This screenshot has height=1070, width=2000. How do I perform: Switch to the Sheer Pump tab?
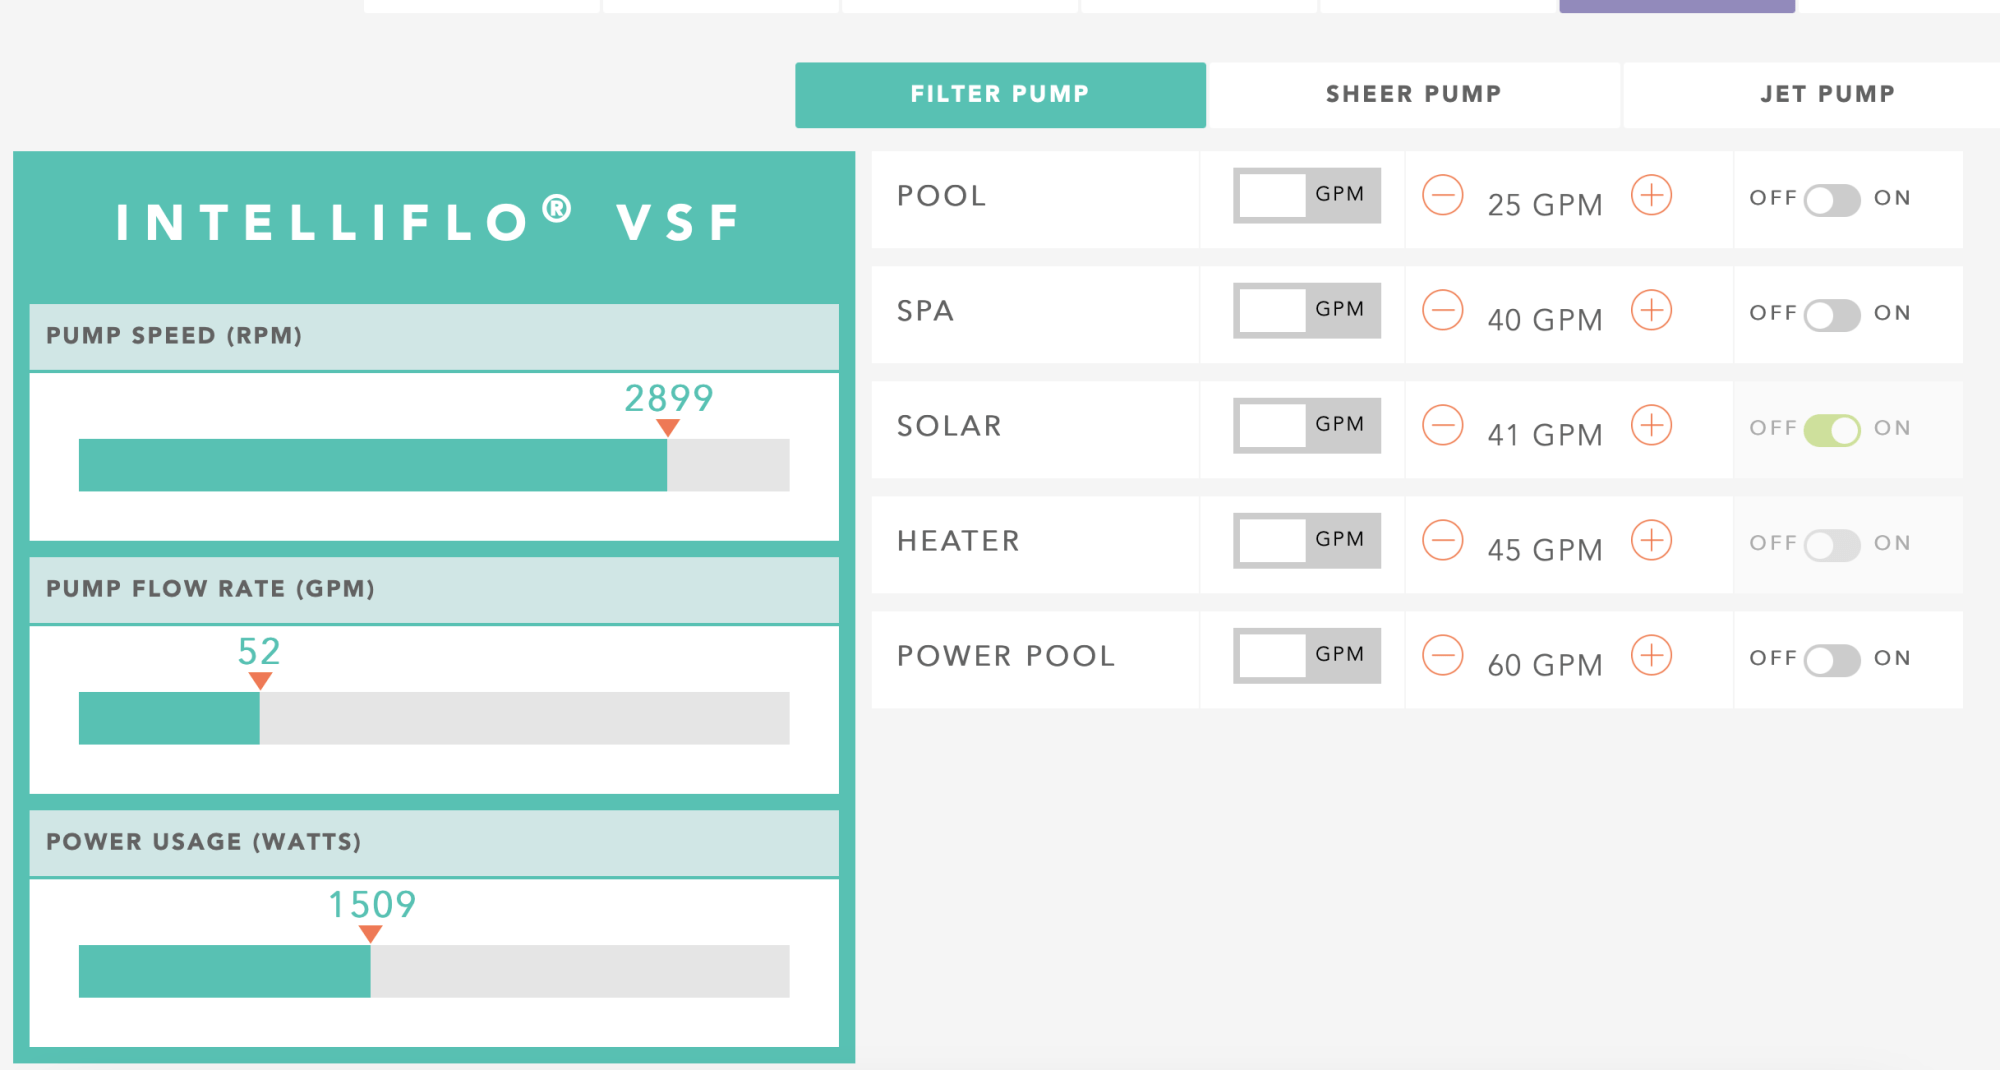pos(1413,95)
